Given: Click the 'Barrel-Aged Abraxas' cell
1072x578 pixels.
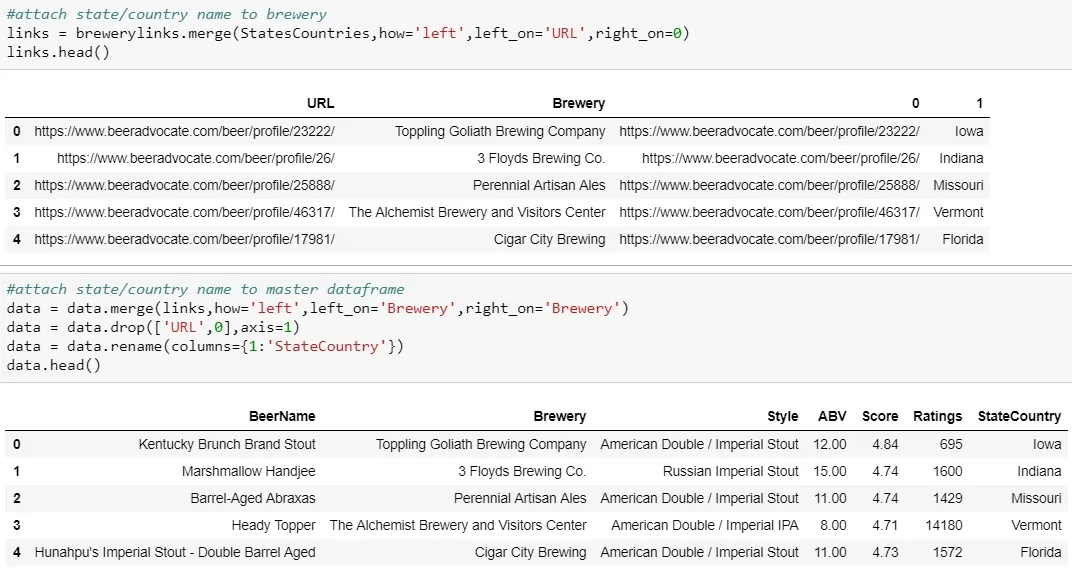Looking at the screenshot, I should pos(253,498).
